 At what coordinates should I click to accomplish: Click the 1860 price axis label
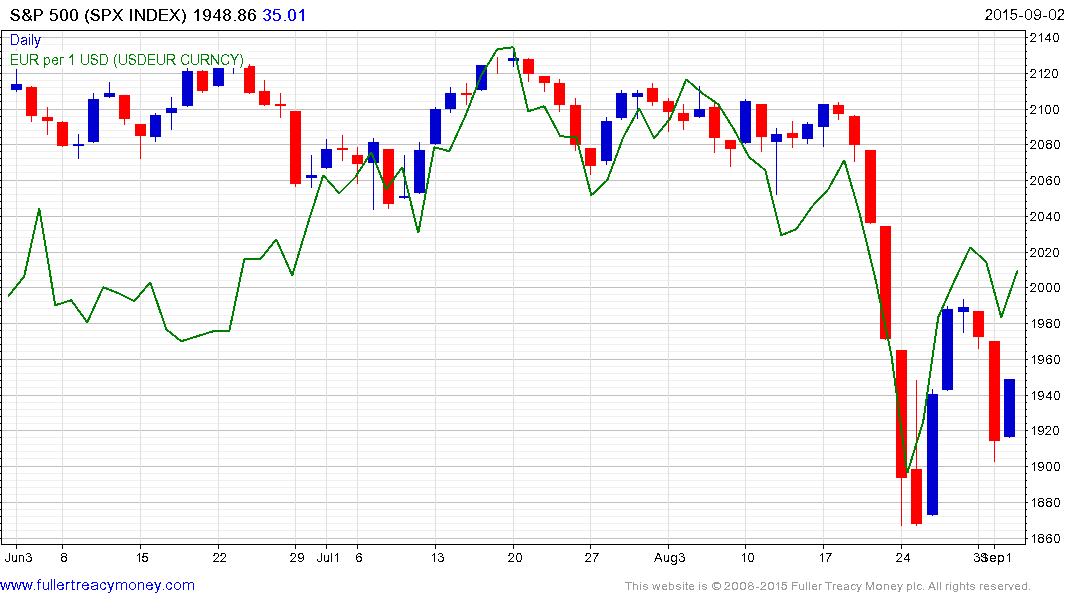coord(1045,538)
